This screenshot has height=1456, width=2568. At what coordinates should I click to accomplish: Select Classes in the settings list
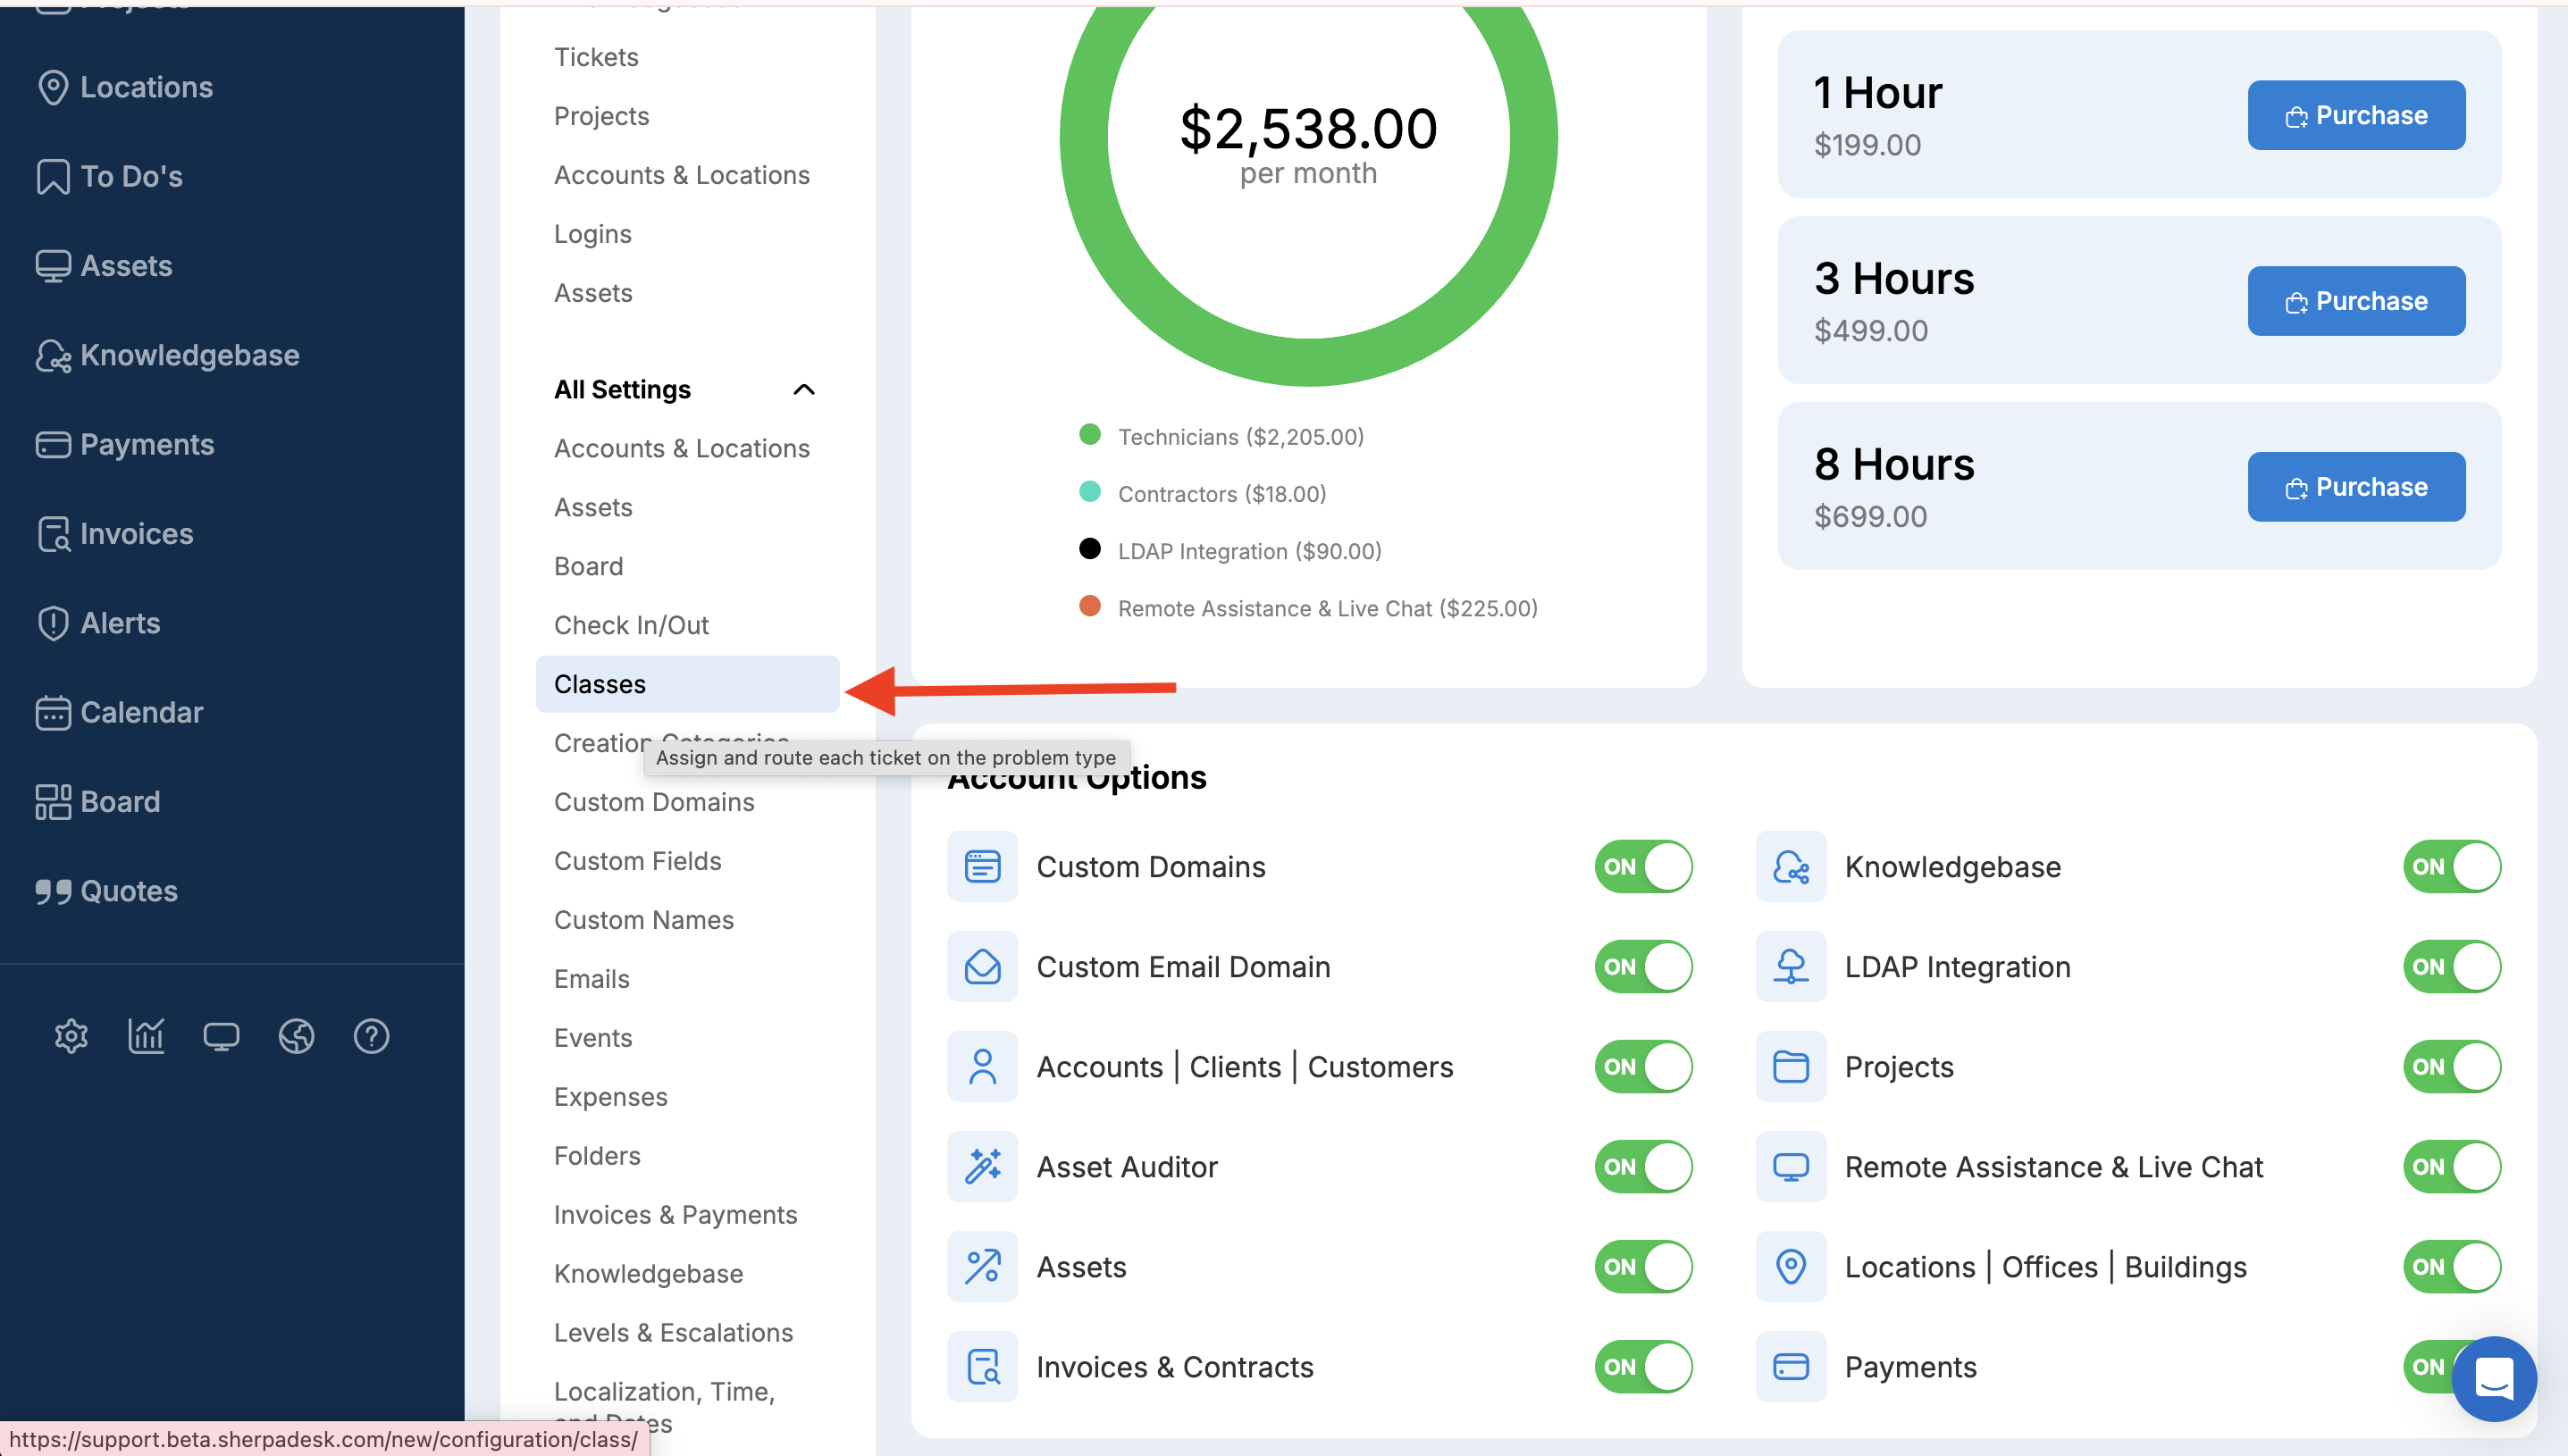pyautogui.click(x=600, y=684)
